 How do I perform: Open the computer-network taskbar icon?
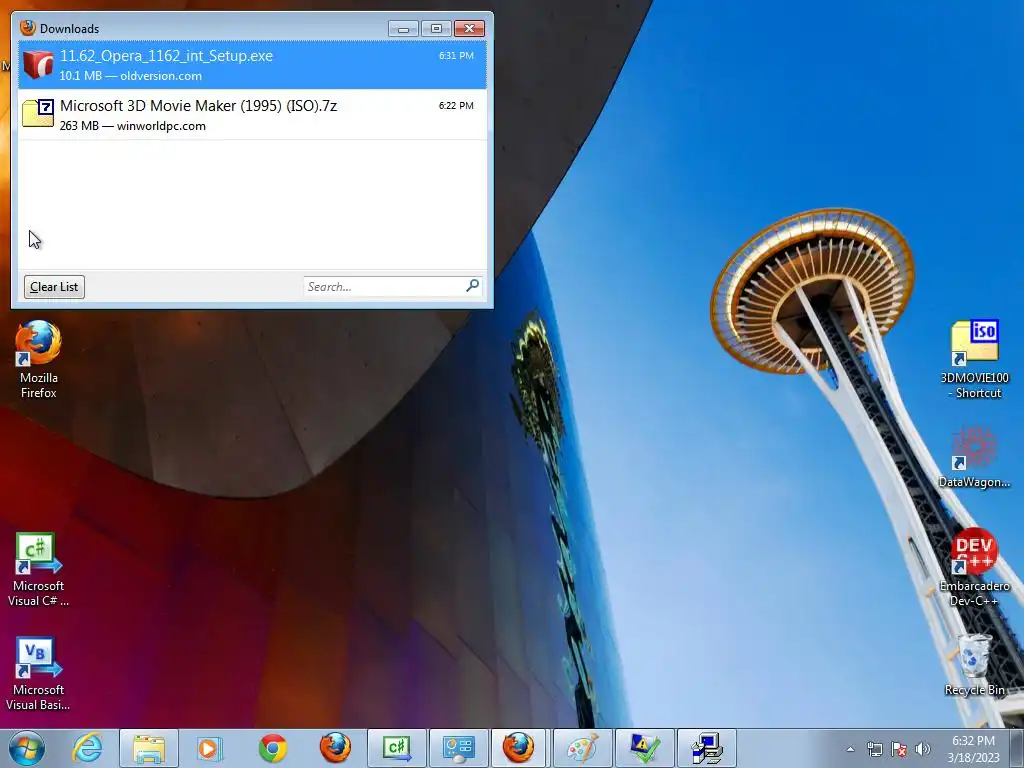click(x=707, y=748)
